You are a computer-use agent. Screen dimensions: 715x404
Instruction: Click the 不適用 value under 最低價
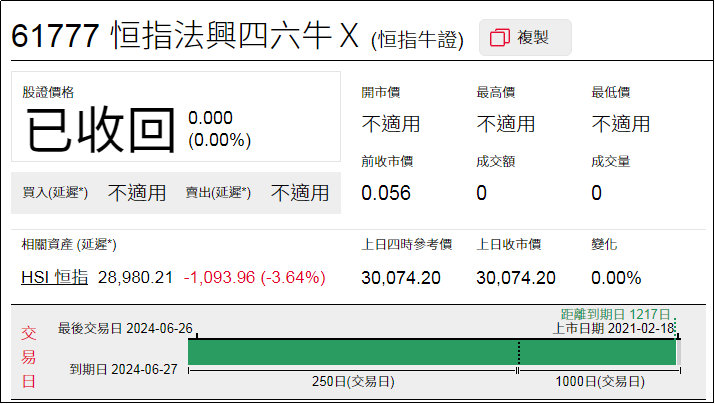(x=621, y=124)
